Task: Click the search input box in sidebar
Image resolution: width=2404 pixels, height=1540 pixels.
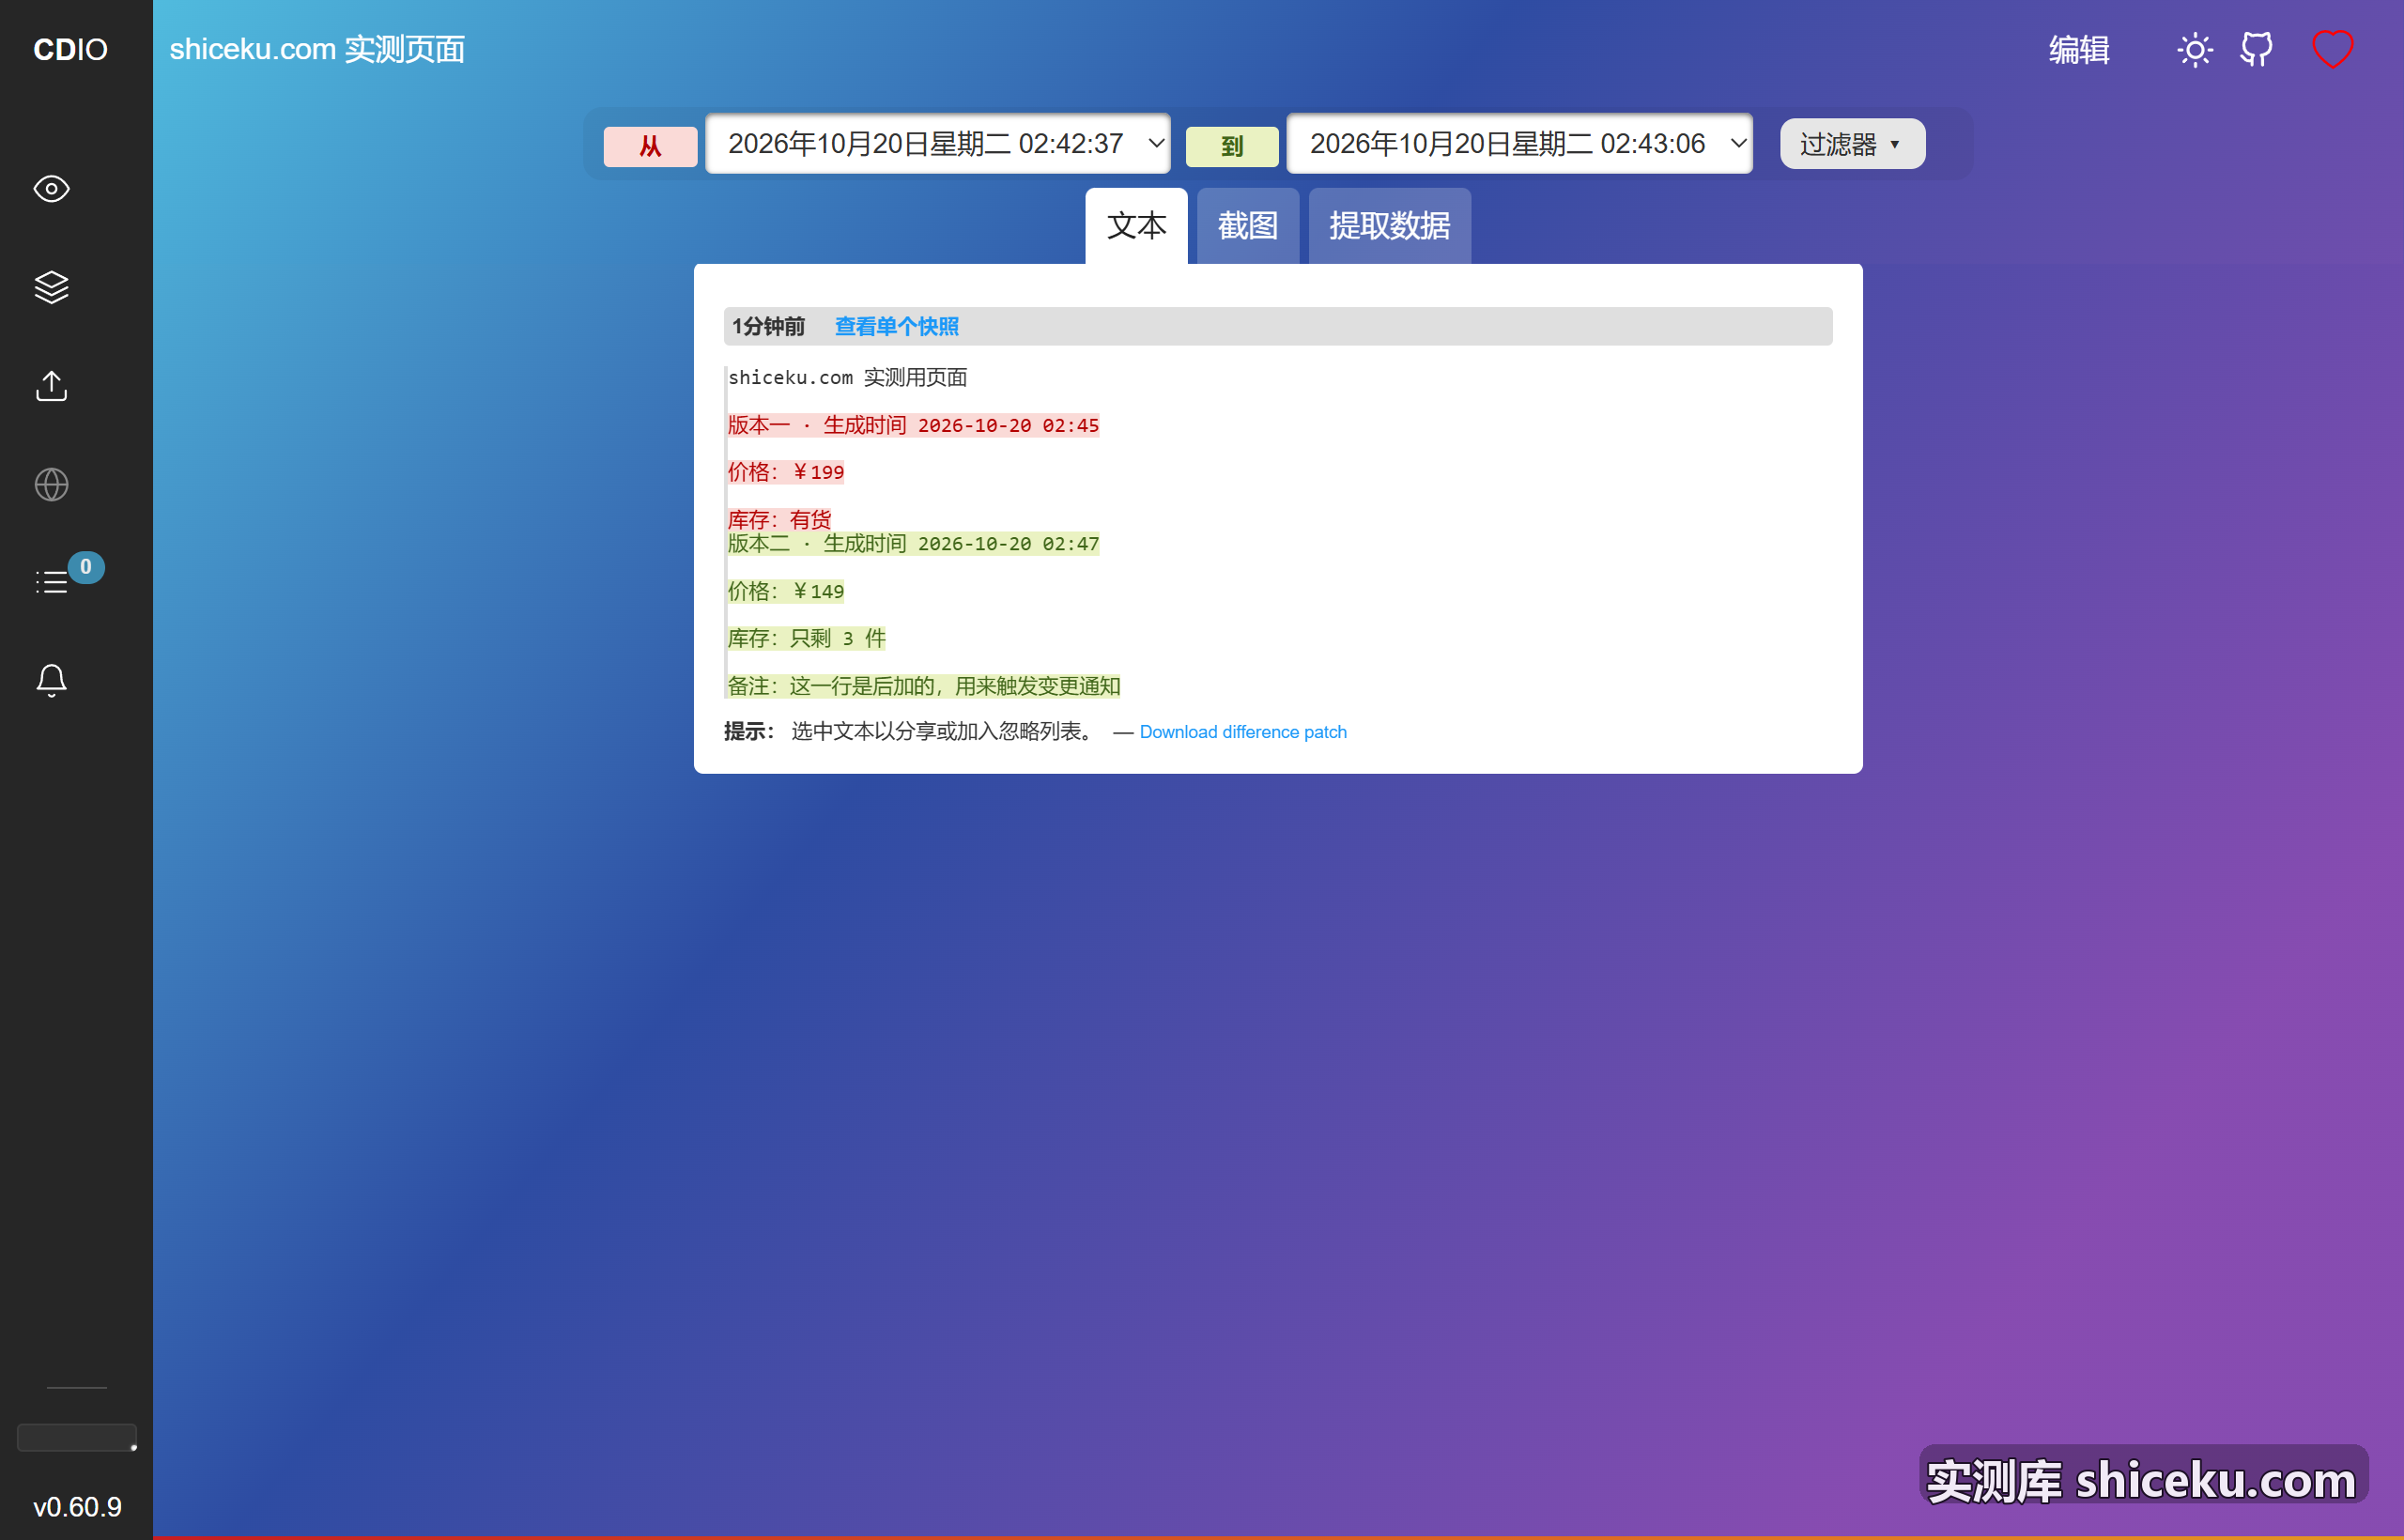Action: coord(76,1437)
